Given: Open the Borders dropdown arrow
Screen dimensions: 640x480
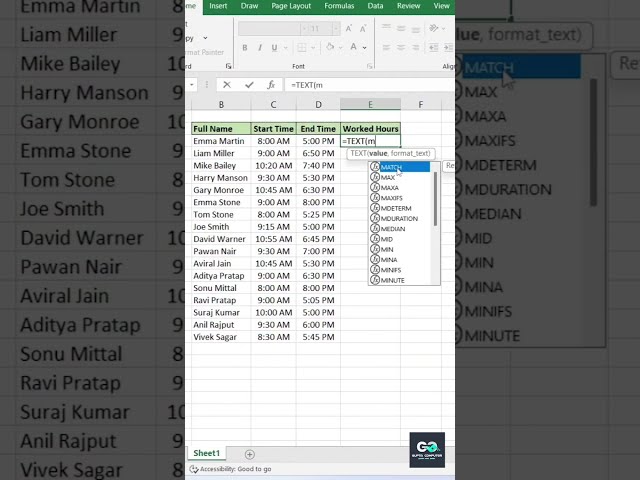Looking at the screenshot, I should pos(313,48).
